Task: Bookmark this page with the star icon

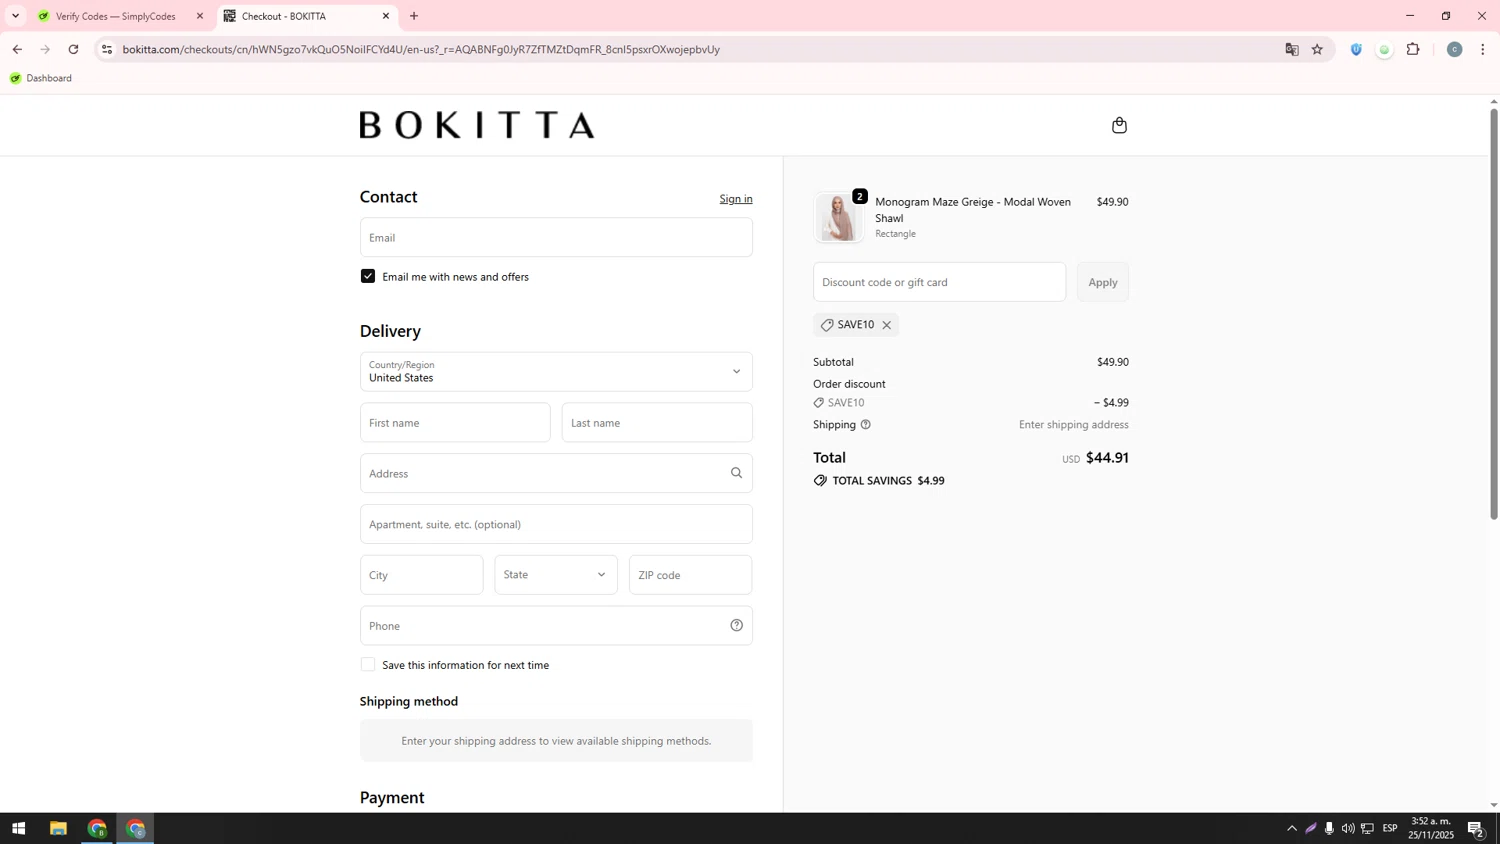Action: [1317, 49]
